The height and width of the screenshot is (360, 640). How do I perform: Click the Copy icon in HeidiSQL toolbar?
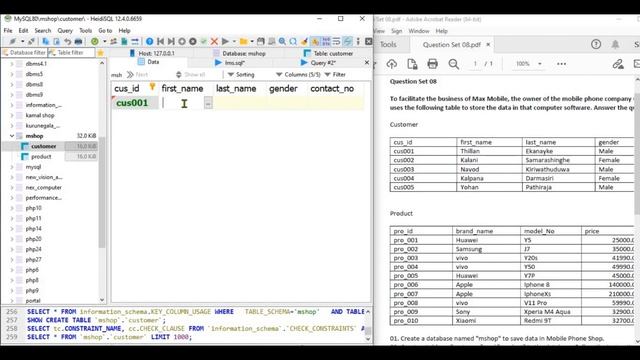click(45, 41)
